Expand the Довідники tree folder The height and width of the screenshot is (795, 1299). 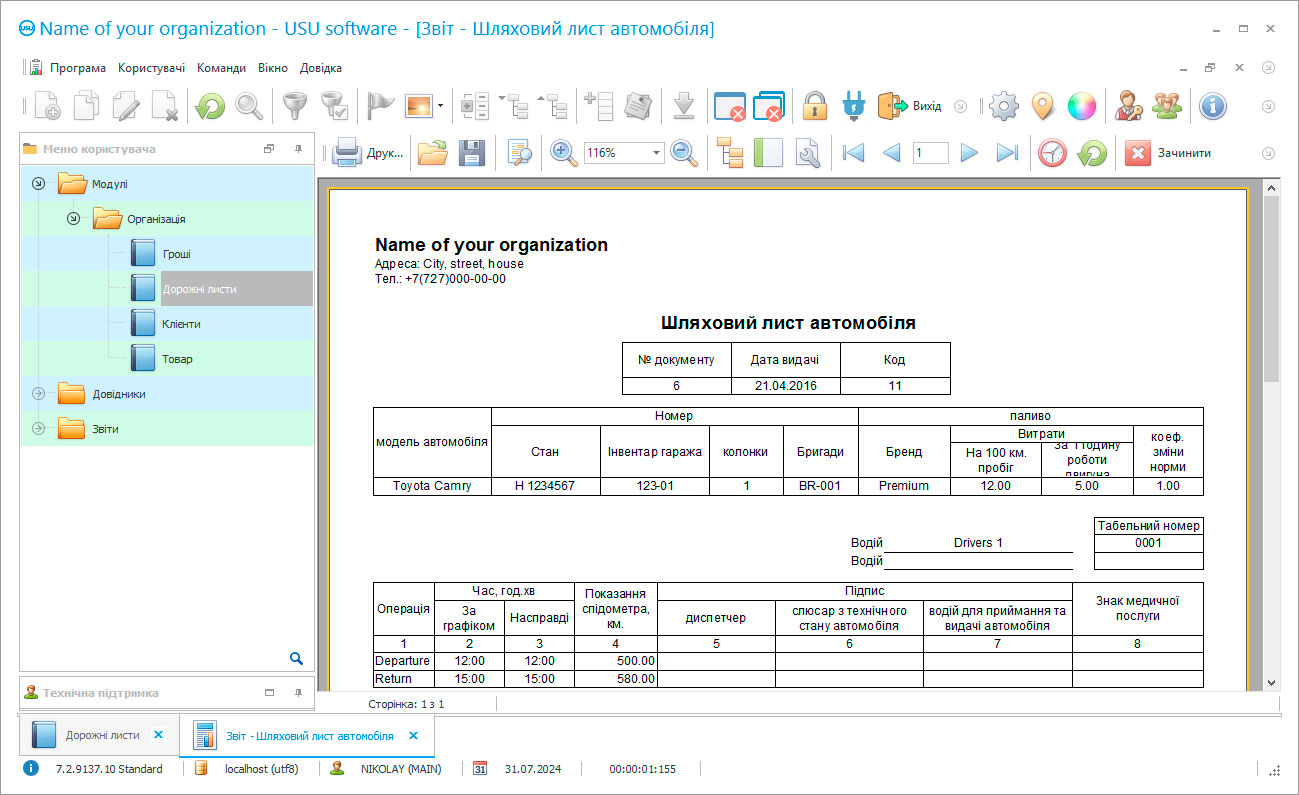[39, 394]
